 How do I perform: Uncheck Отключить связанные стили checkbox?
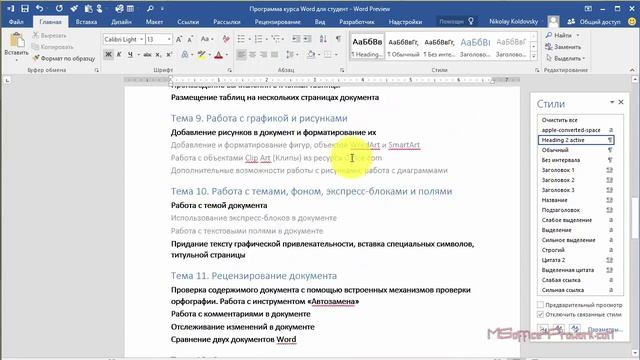coord(540,315)
